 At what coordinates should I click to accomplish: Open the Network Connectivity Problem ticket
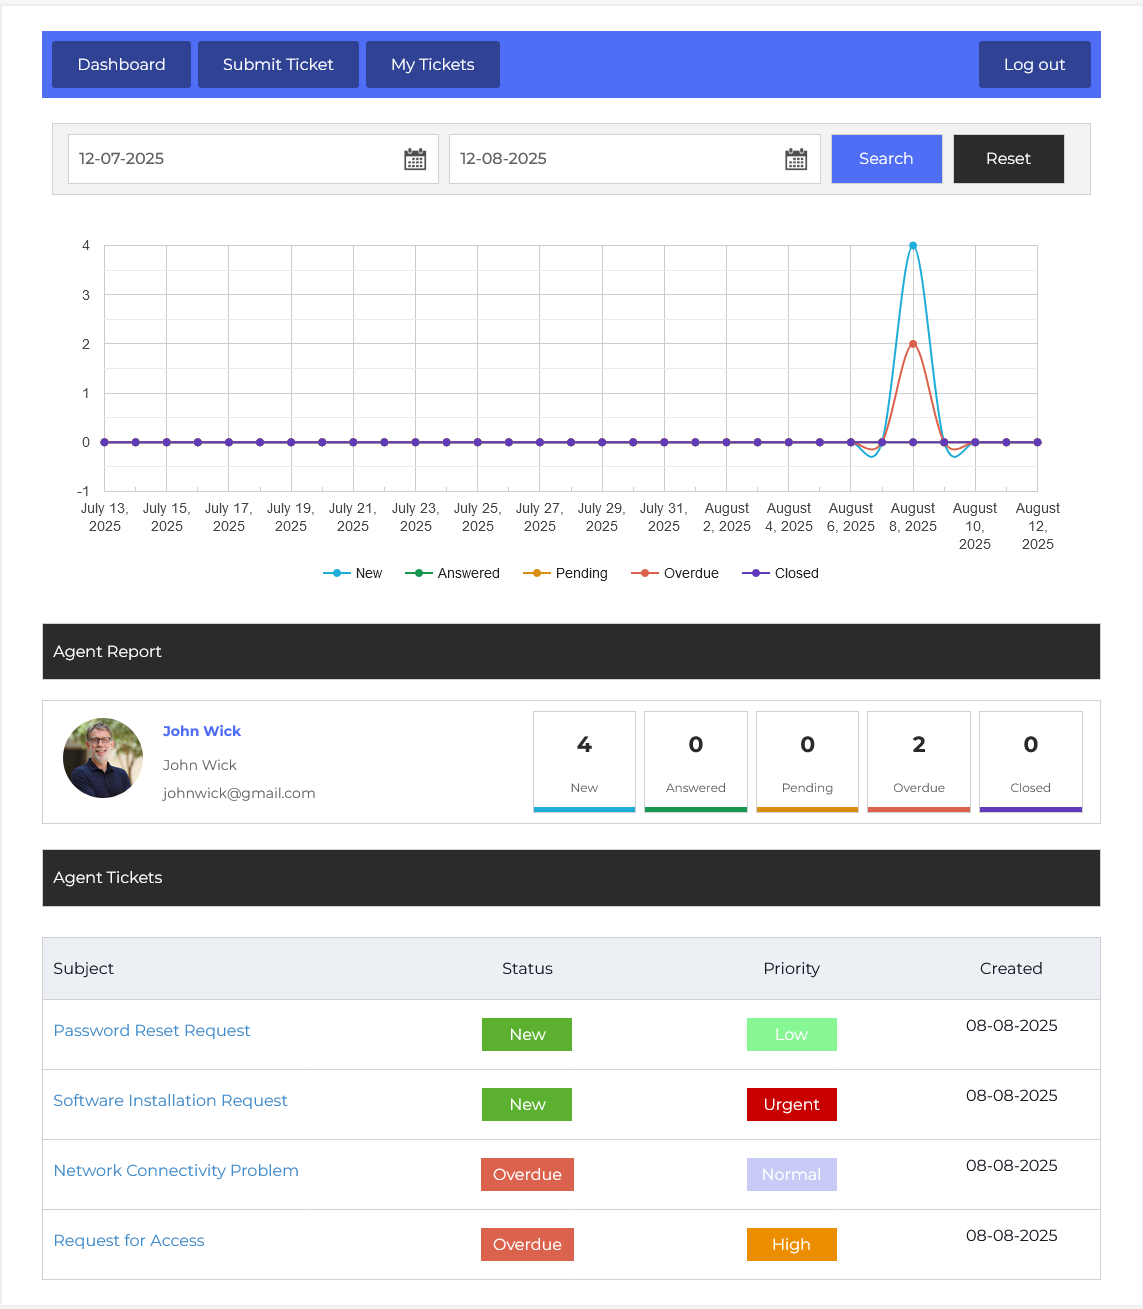click(x=176, y=1170)
